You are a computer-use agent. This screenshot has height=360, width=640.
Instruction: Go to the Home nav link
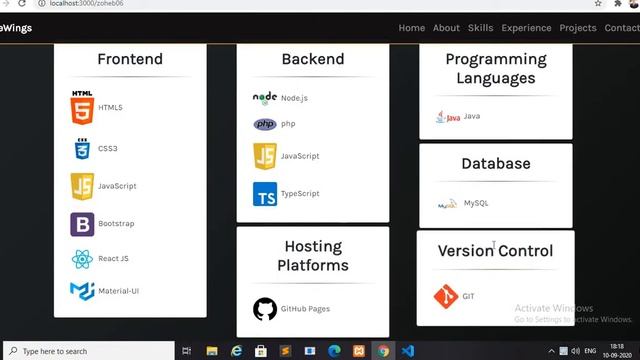coord(411,28)
